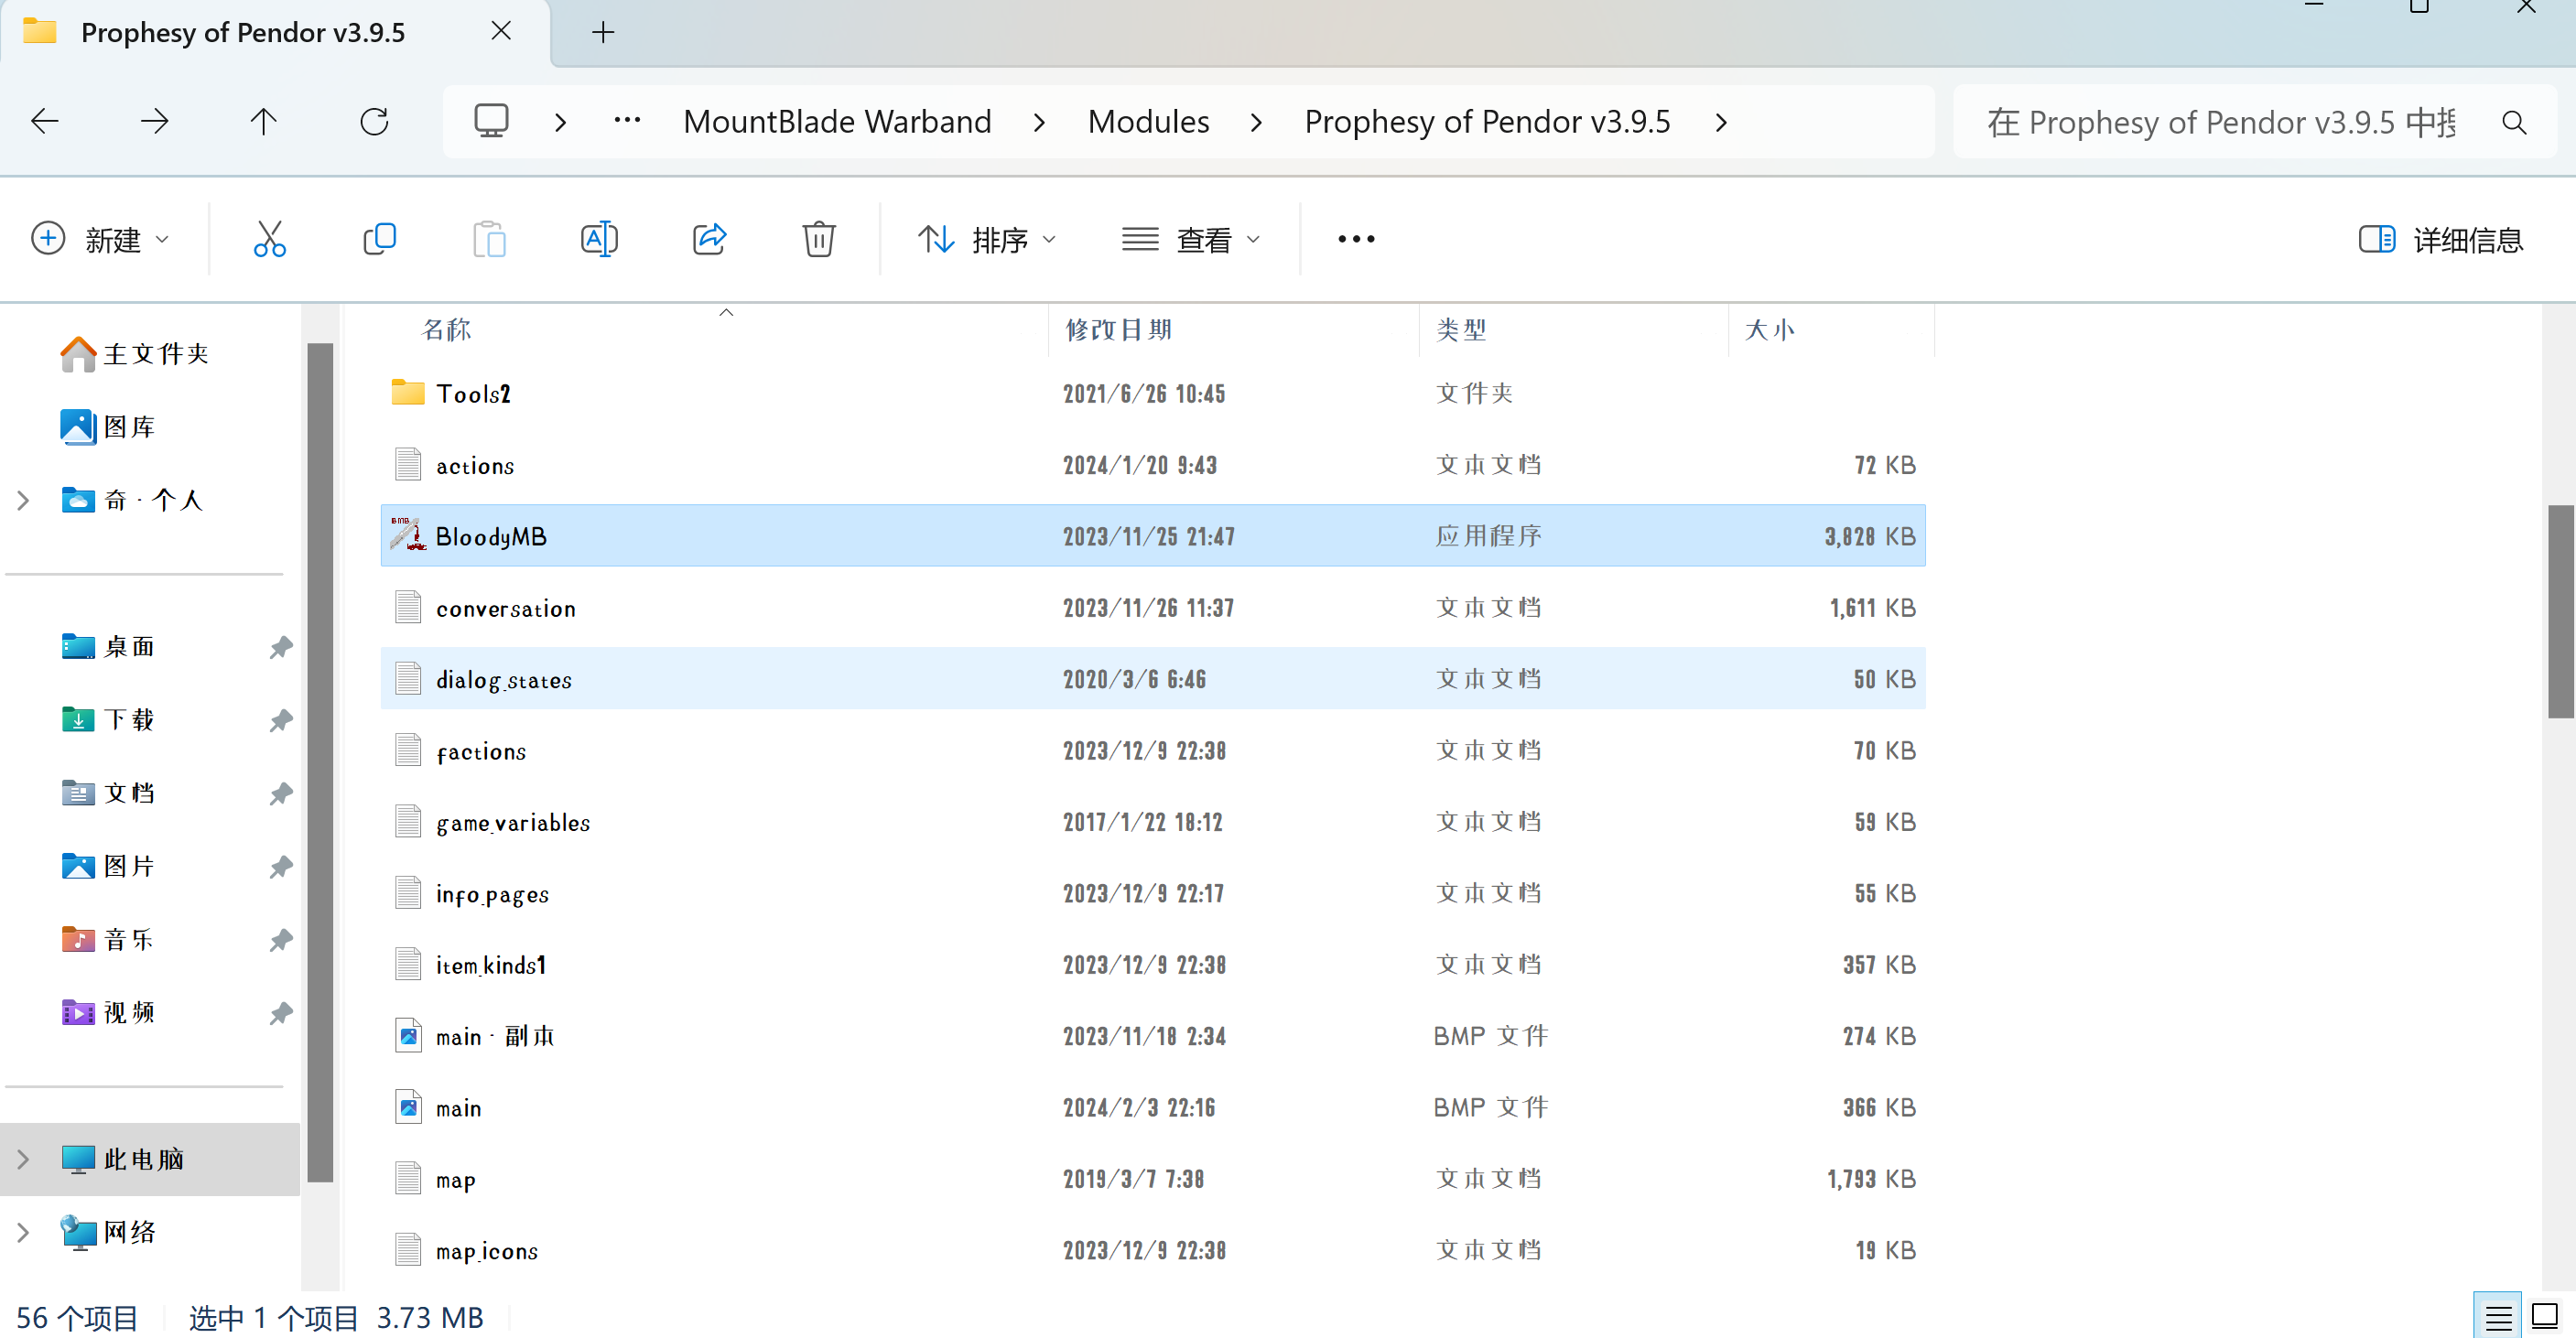Expand chevron after Prophesy of Pendor v3.9.5 breadcrumb
Viewport: 2576px width, 1338px height.
pyautogui.click(x=1720, y=122)
